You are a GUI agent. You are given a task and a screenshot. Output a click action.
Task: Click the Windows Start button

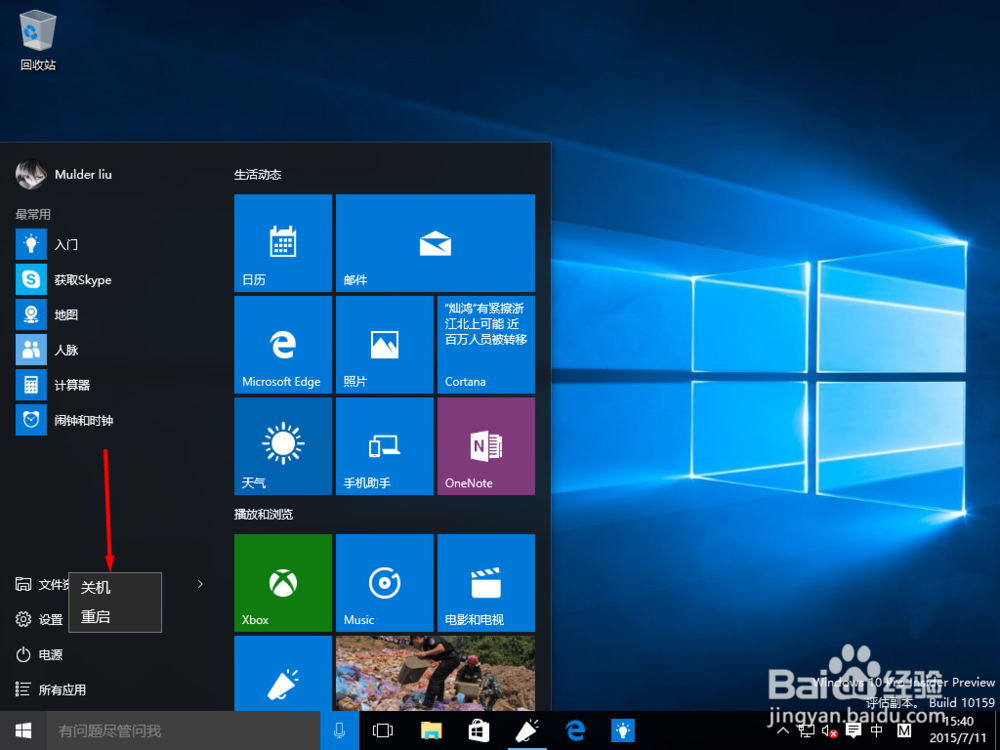[24, 730]
